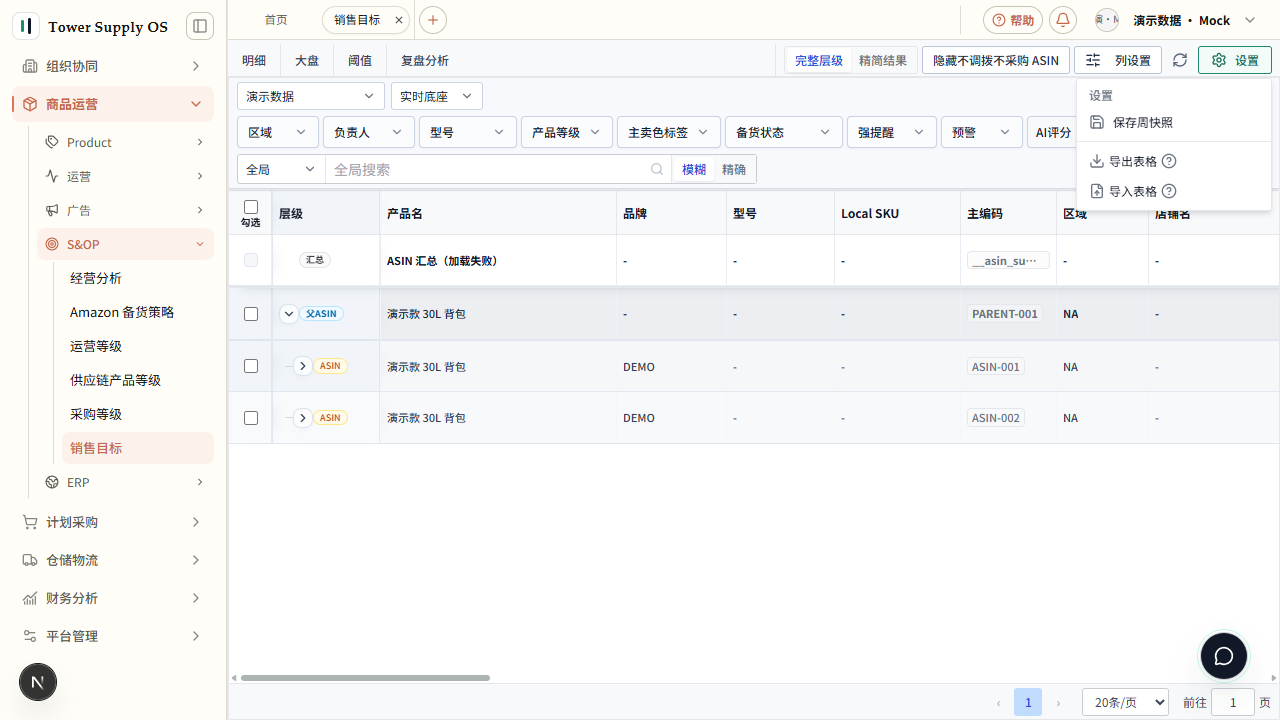Click the Tower Supply OS logo
1280x720 pixels.
pyautogui.click(x=25, y=26)
